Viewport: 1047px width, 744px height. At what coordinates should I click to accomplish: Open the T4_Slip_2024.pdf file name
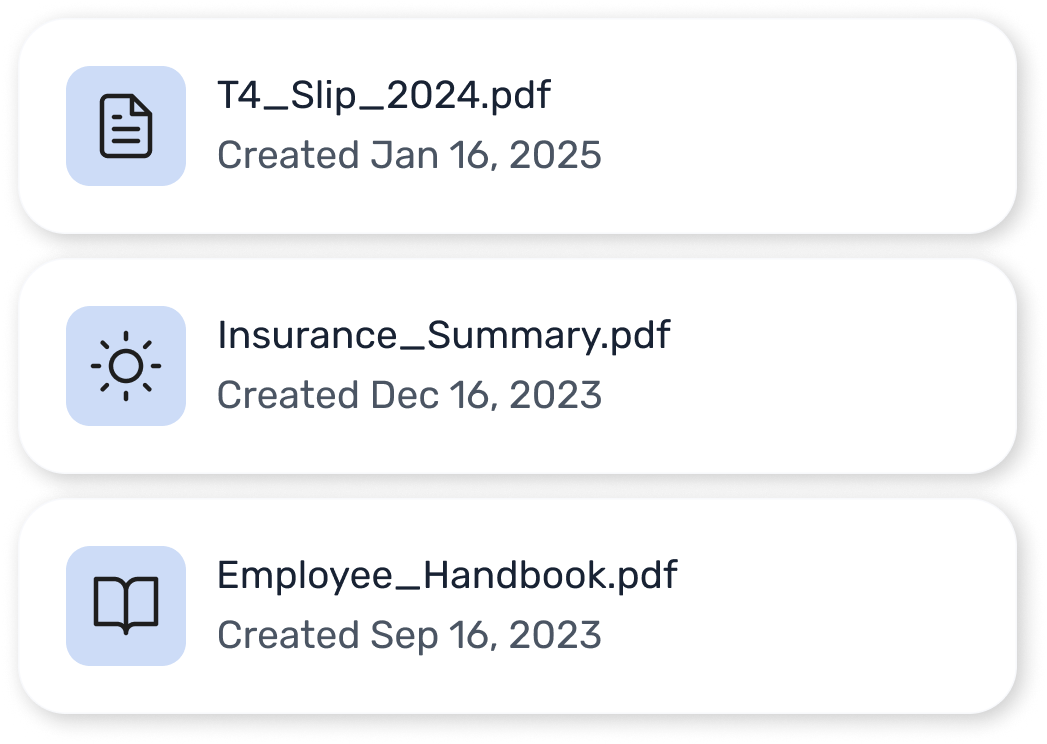point(384,96)
